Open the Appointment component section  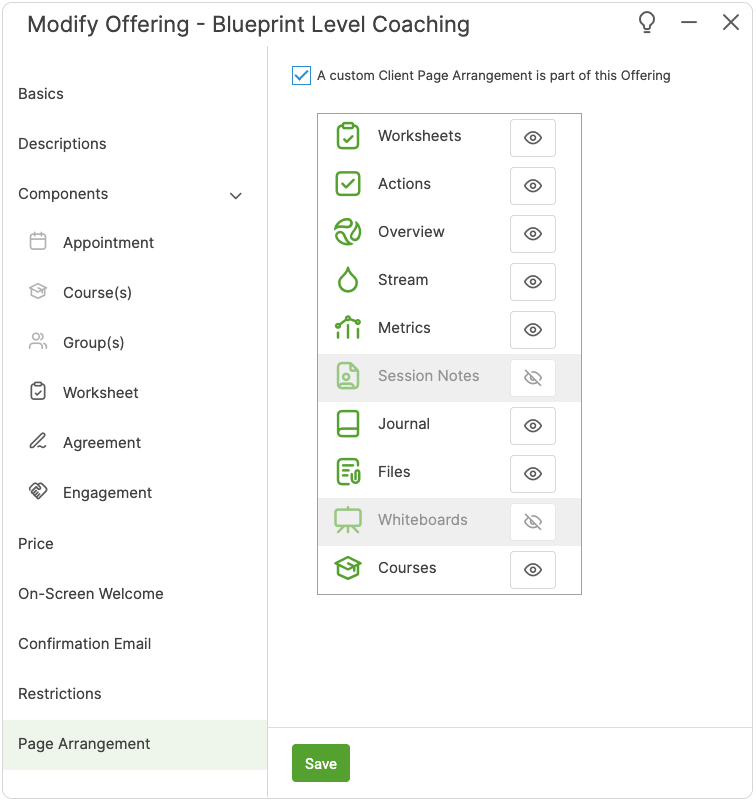(x=108, y=243)
